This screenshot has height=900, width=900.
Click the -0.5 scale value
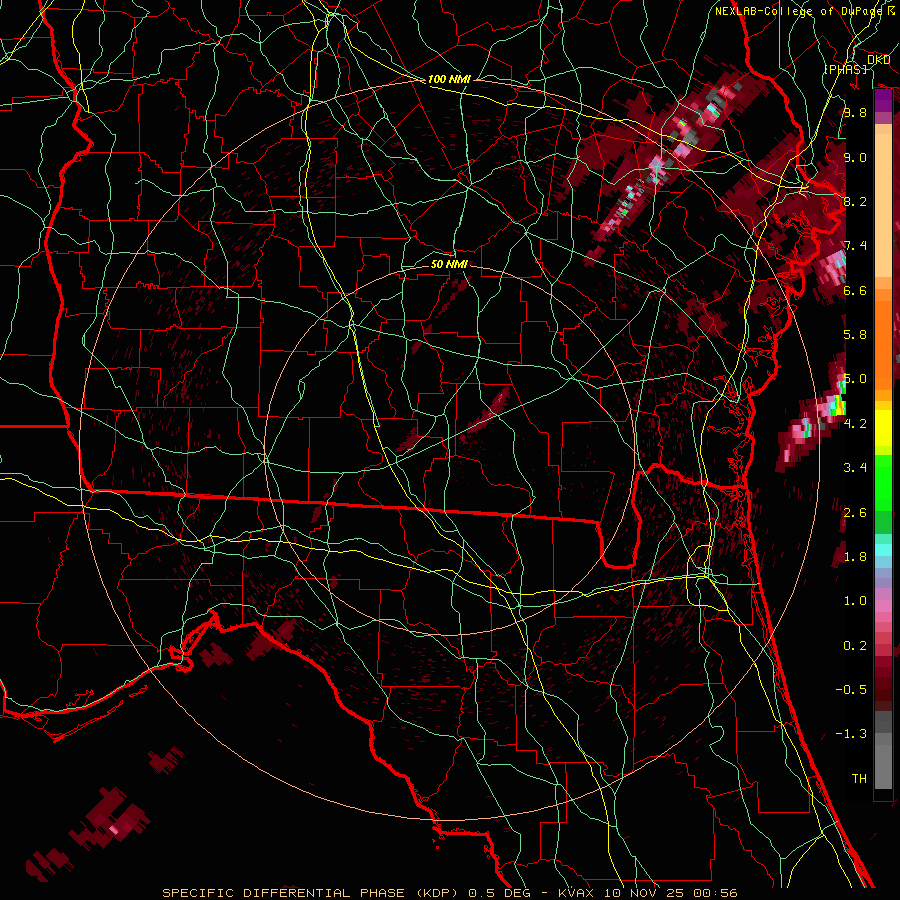coord(851,689)
